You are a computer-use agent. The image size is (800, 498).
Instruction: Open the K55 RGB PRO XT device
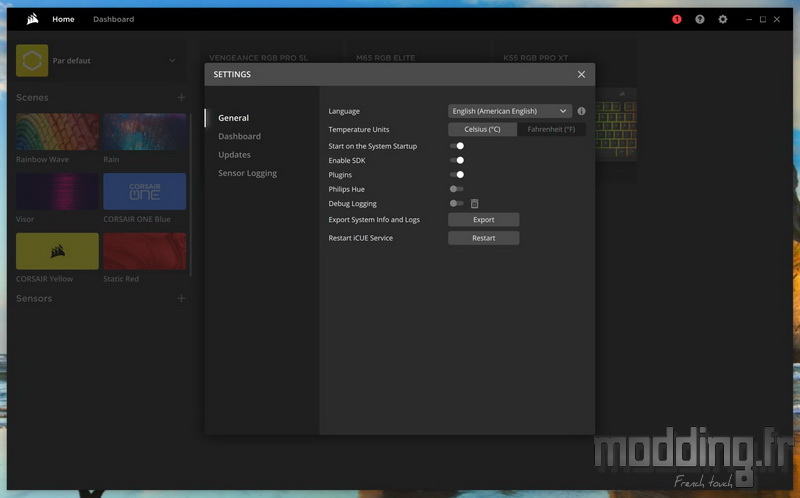click(536, 58)
